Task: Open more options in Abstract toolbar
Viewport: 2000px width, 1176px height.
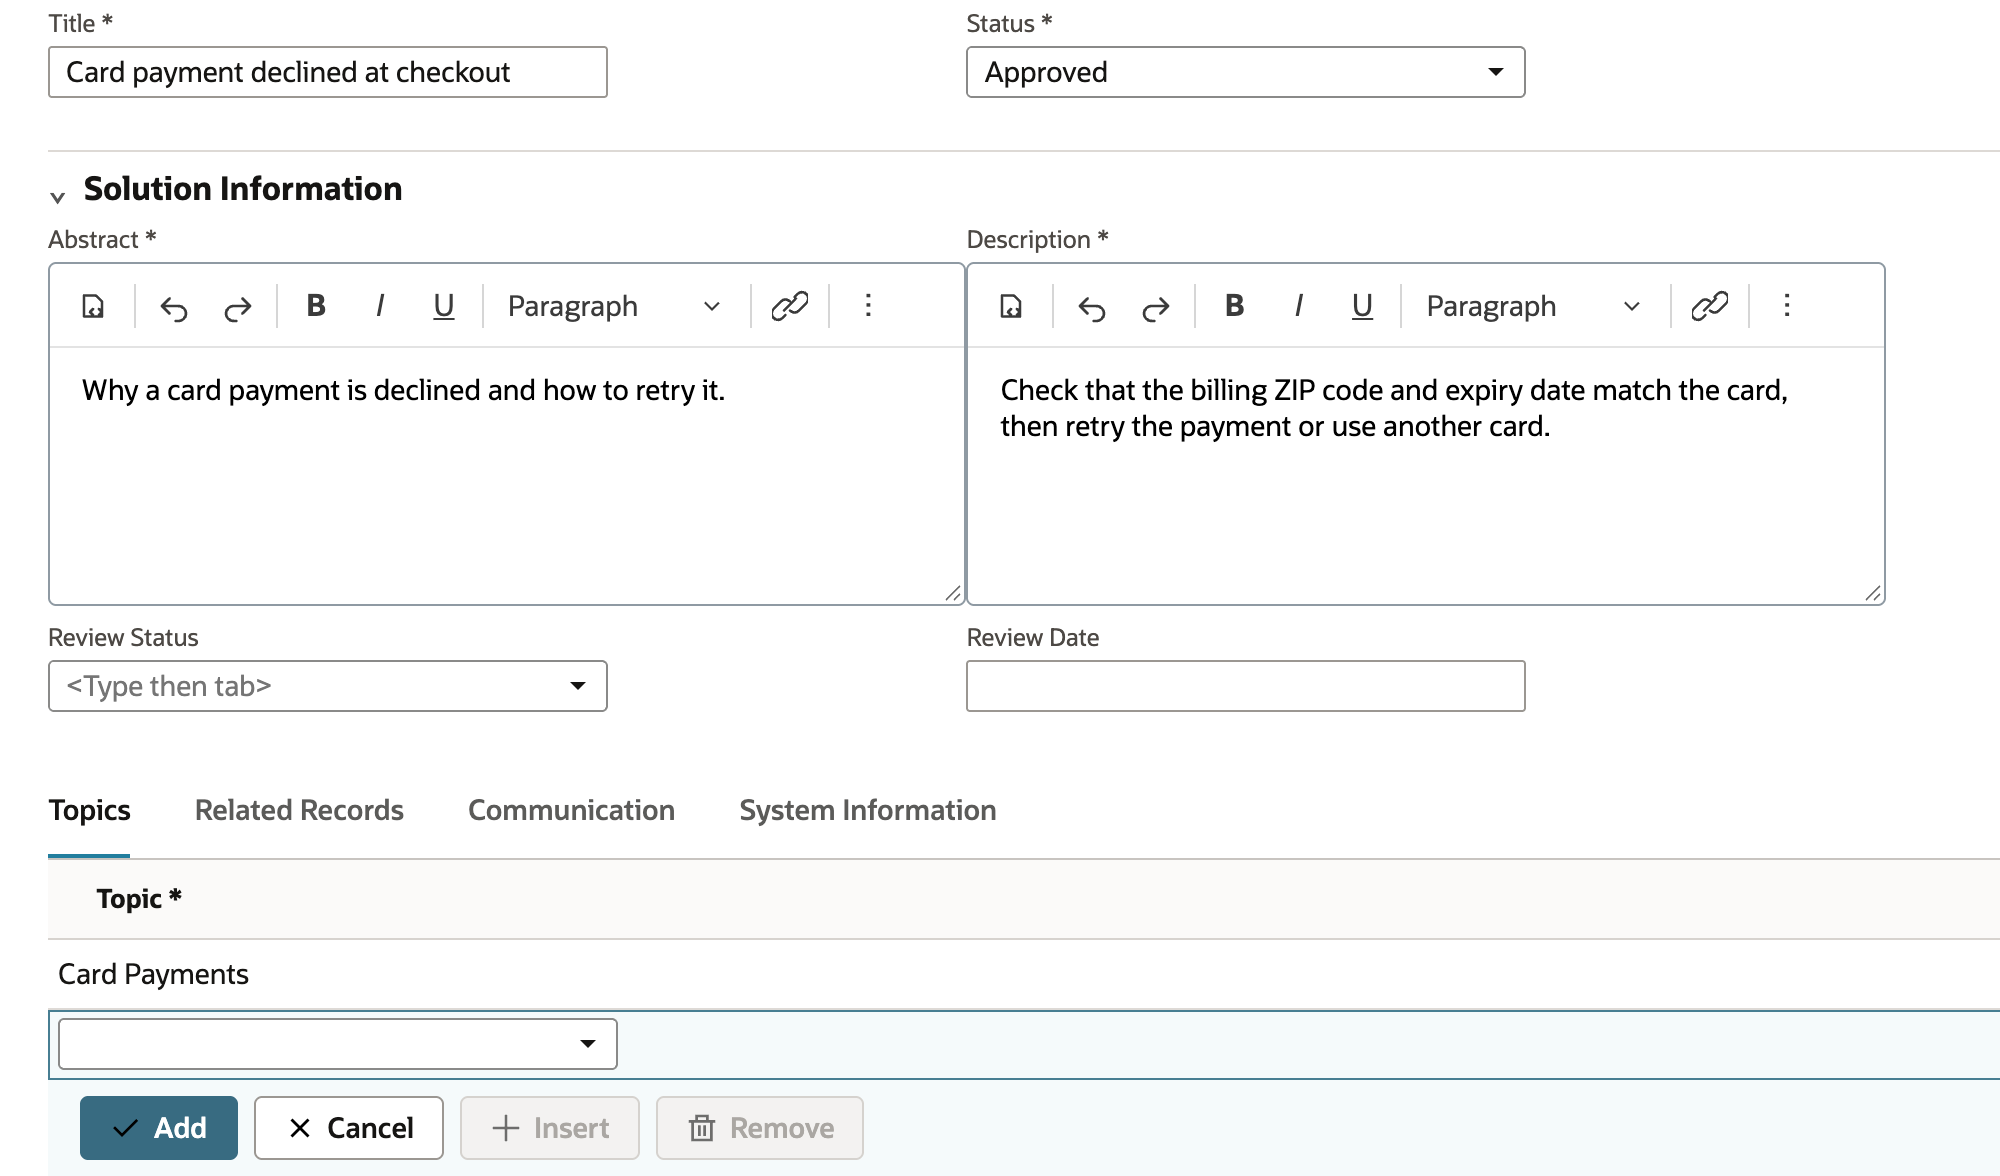Action: (868, 306)
